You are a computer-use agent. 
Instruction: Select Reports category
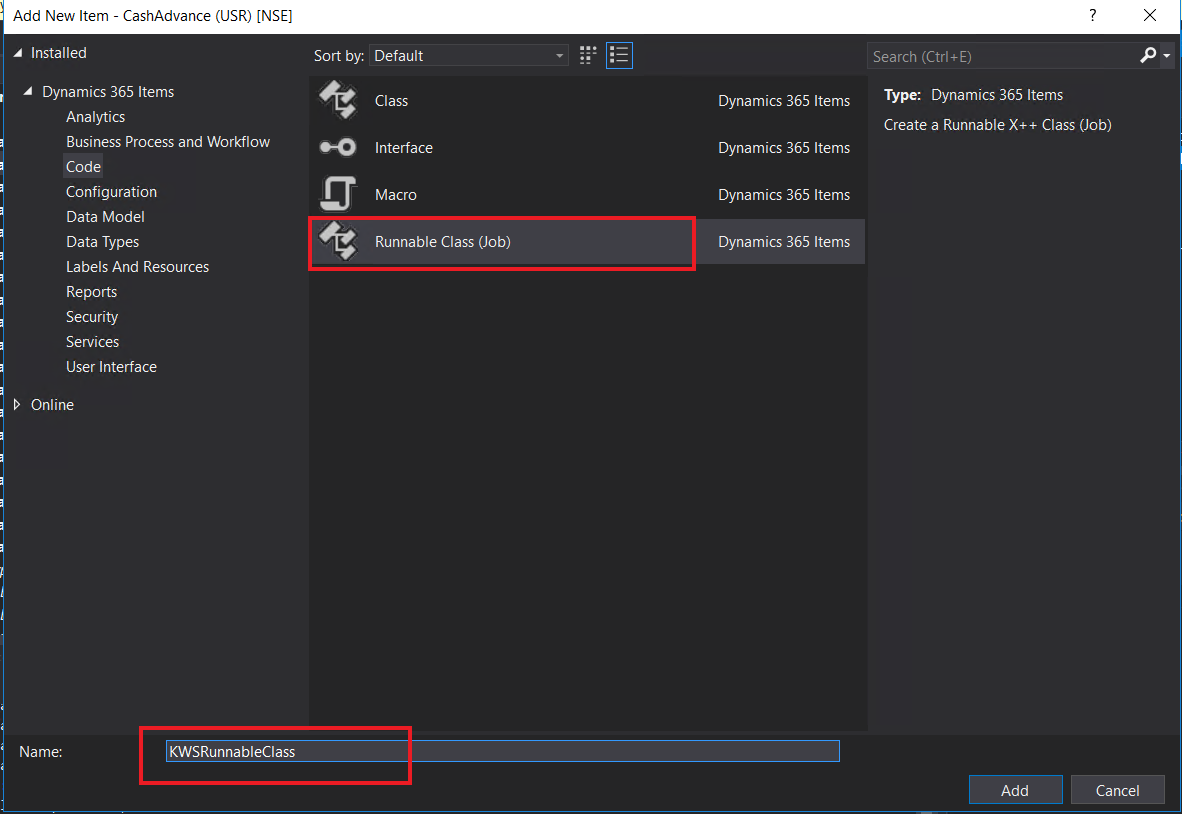(91, 292)
